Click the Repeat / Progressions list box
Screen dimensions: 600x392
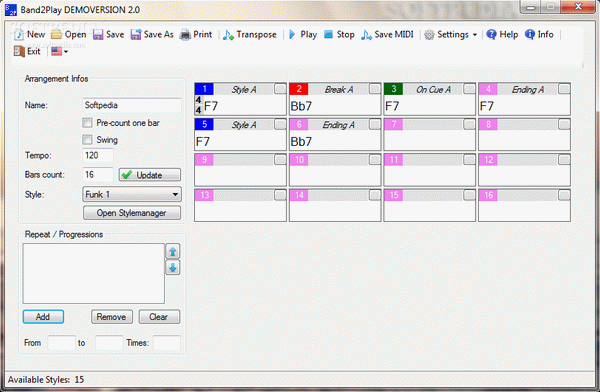point(94,273)
